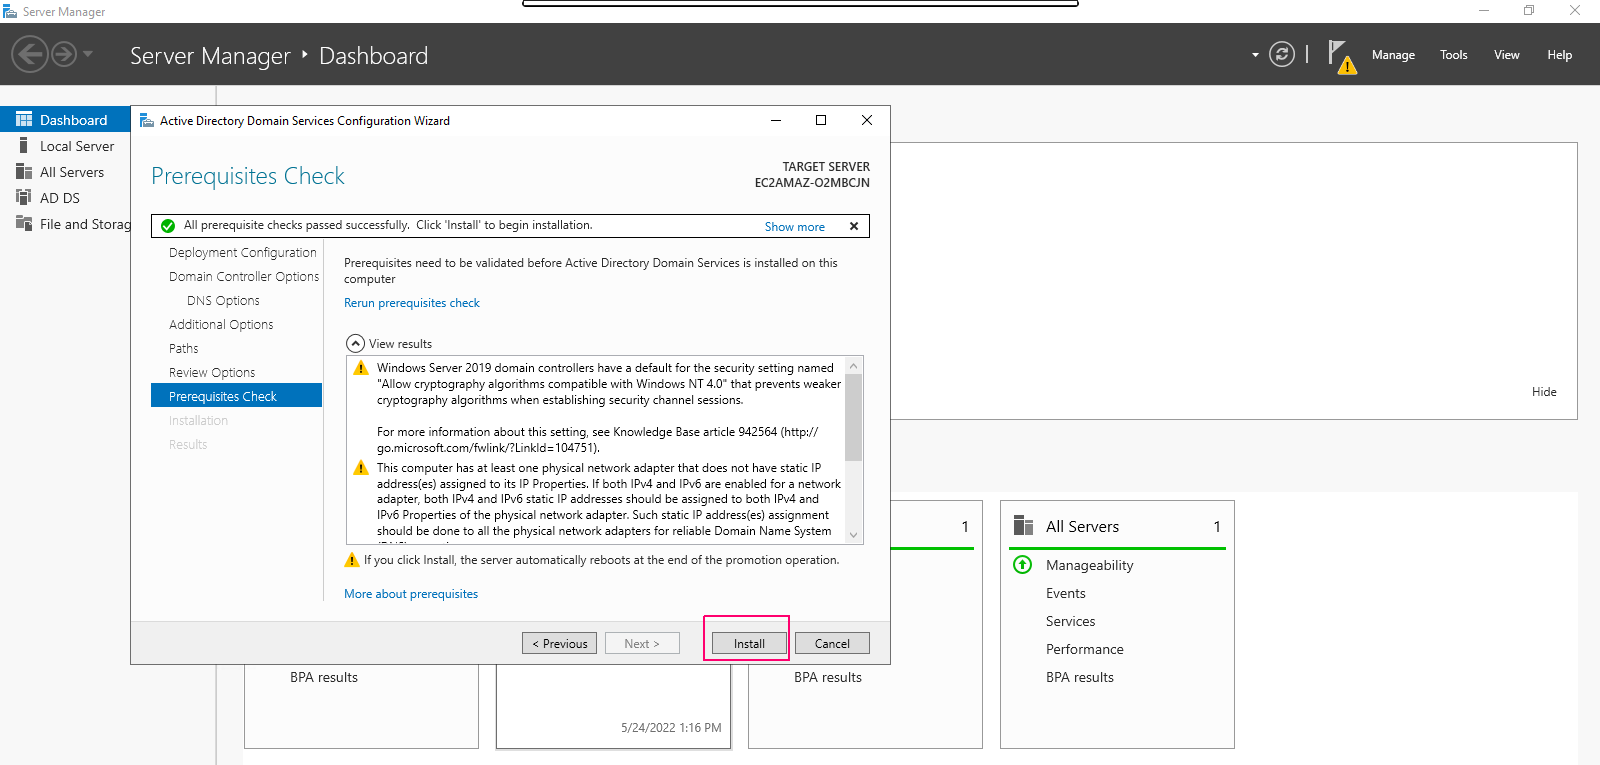This screenshot has width=1600, height=765.
Task: Click the scroll down arrow in results list
Action: pos(853,535)
